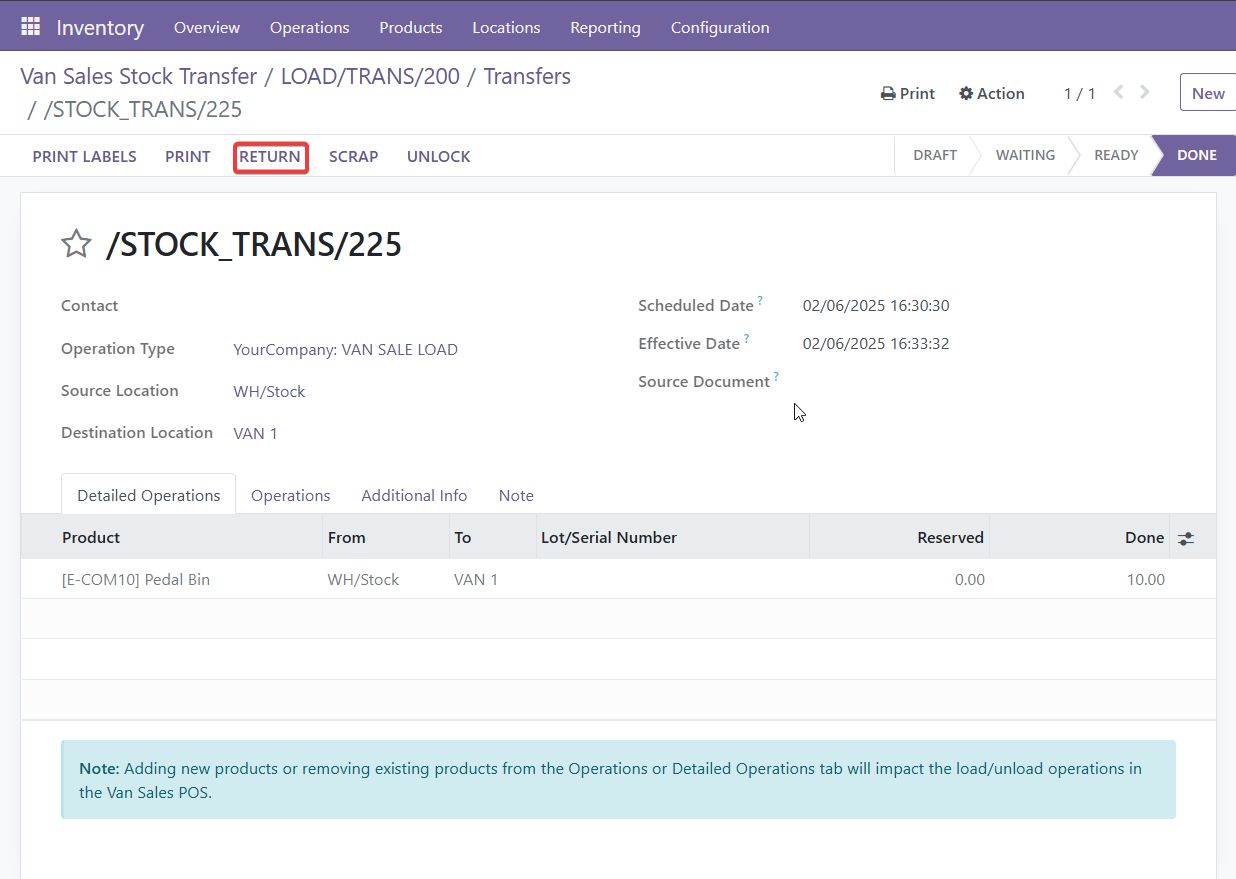Click the RETURN button
This screenshot has width=1236, height=879.
(270, 157)
